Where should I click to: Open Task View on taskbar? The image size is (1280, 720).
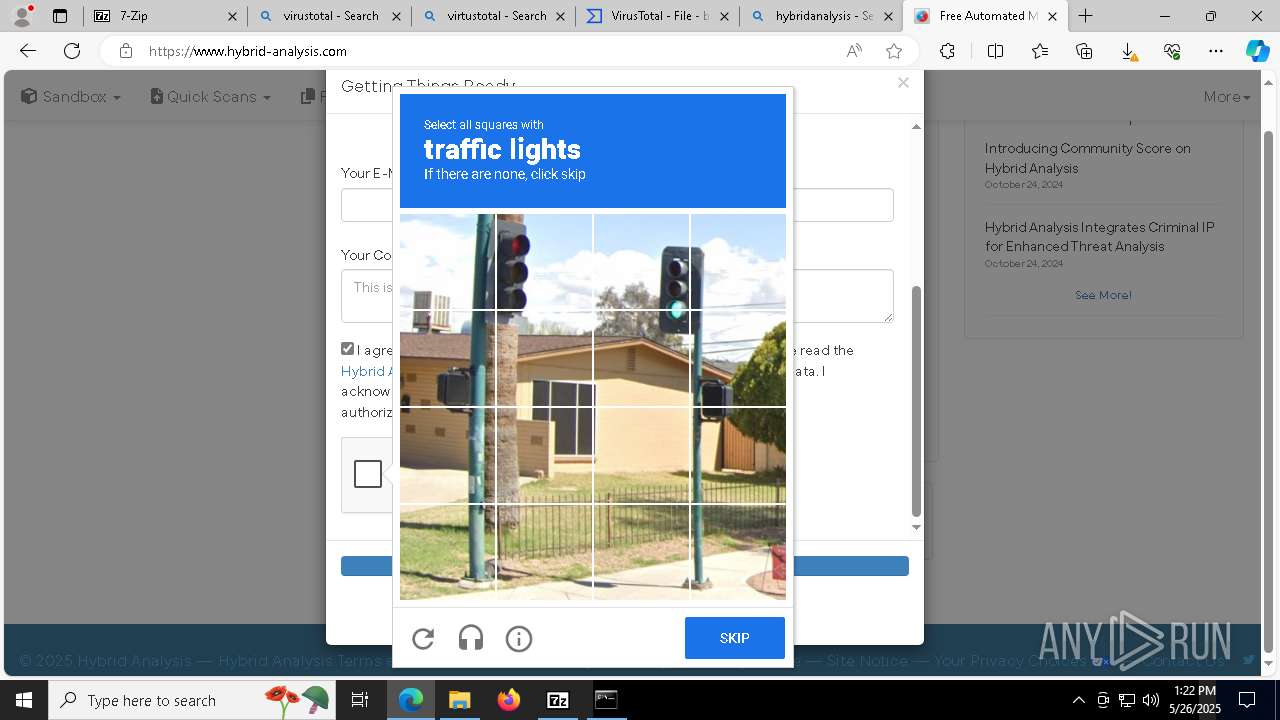360,700
